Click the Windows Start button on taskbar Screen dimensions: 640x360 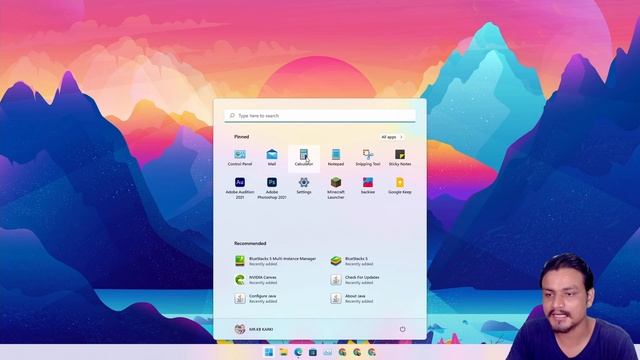(269, 352)
